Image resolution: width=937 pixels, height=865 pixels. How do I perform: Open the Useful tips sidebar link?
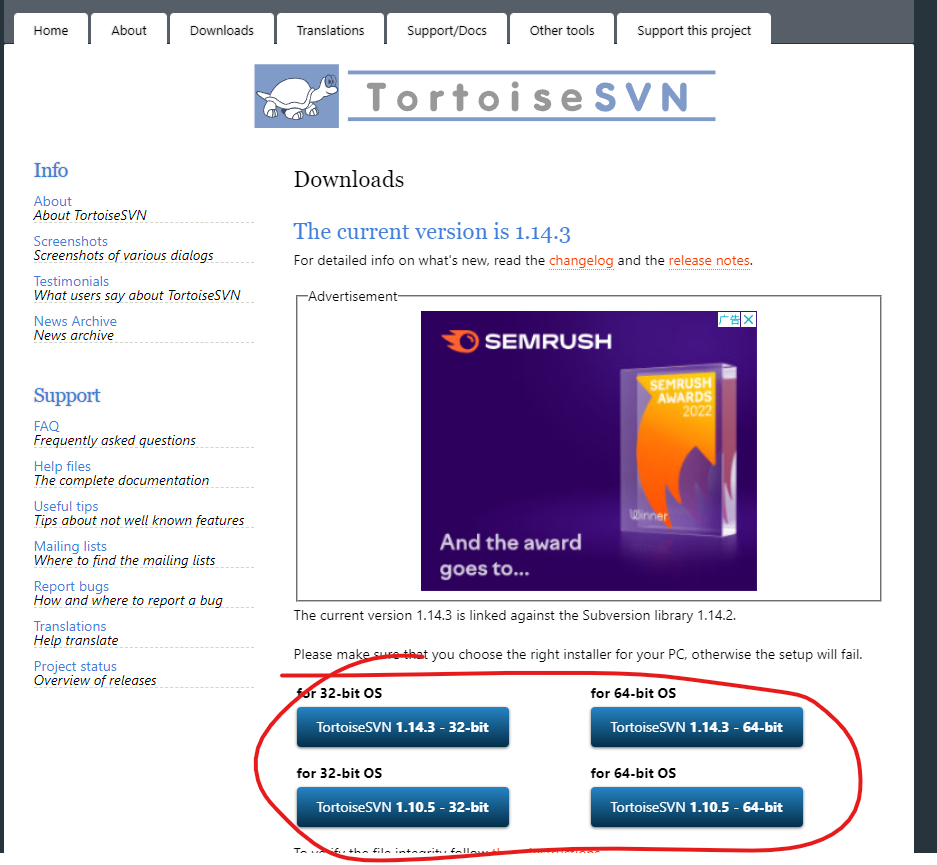66,507
